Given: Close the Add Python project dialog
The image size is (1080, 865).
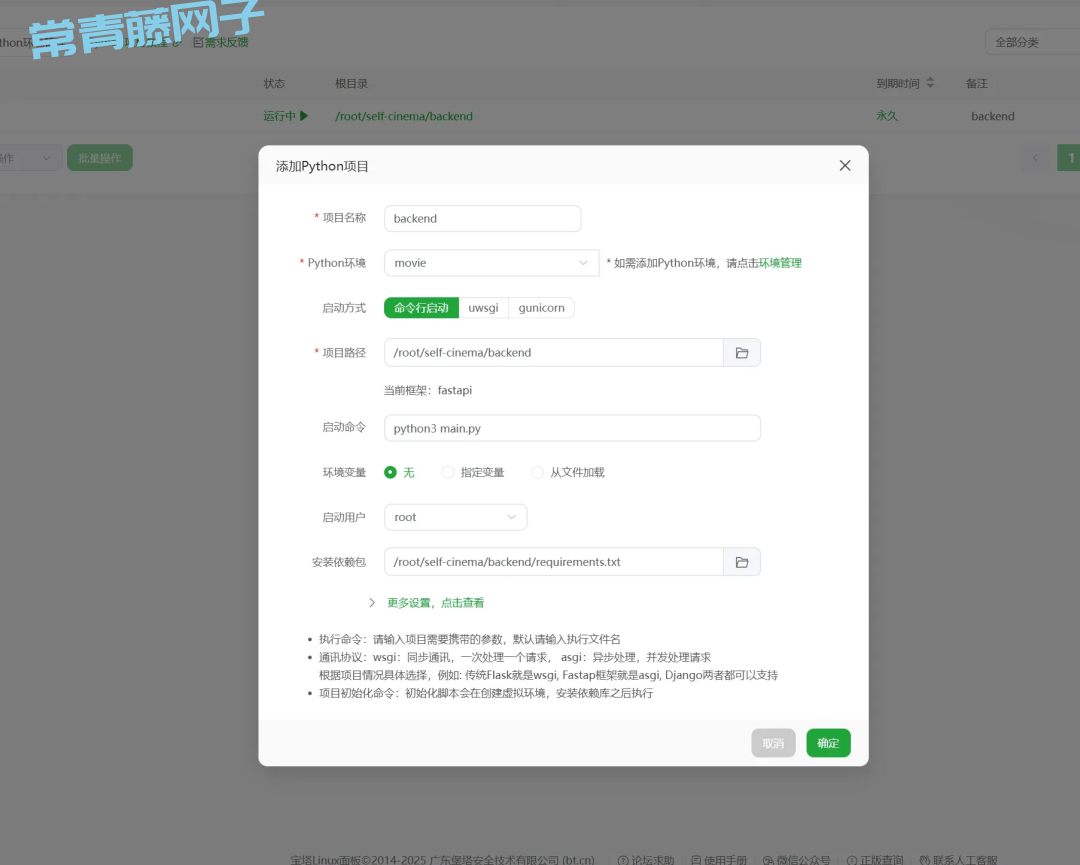Looking at the screenshot, I should click(x=845, y=166).
